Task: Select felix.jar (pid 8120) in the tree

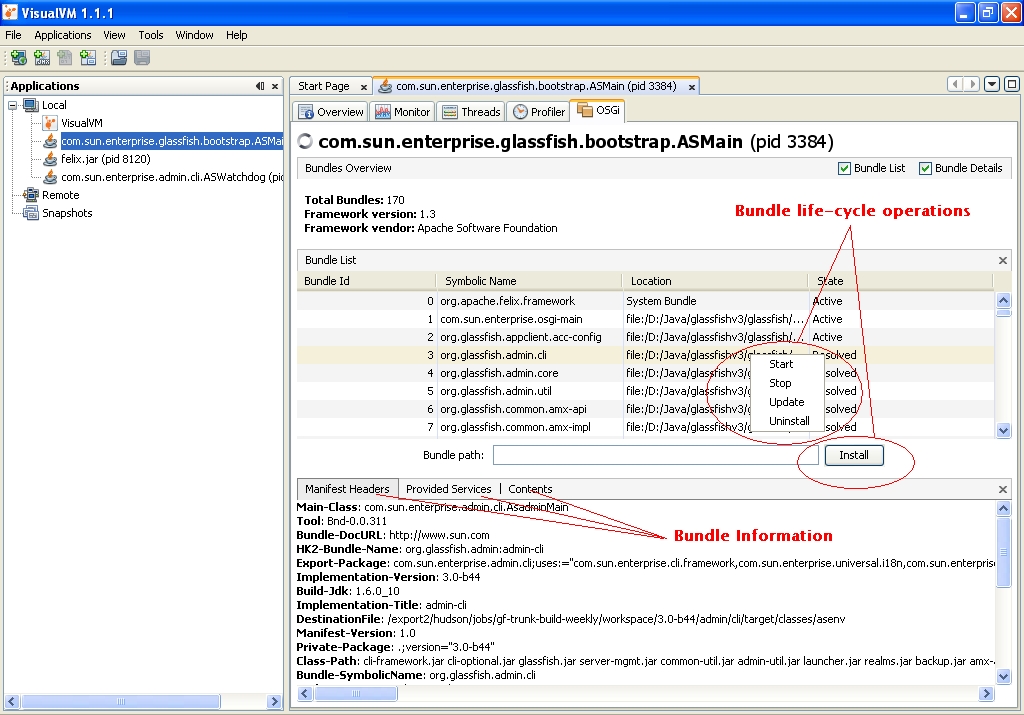Action: (x=106, y=159)
